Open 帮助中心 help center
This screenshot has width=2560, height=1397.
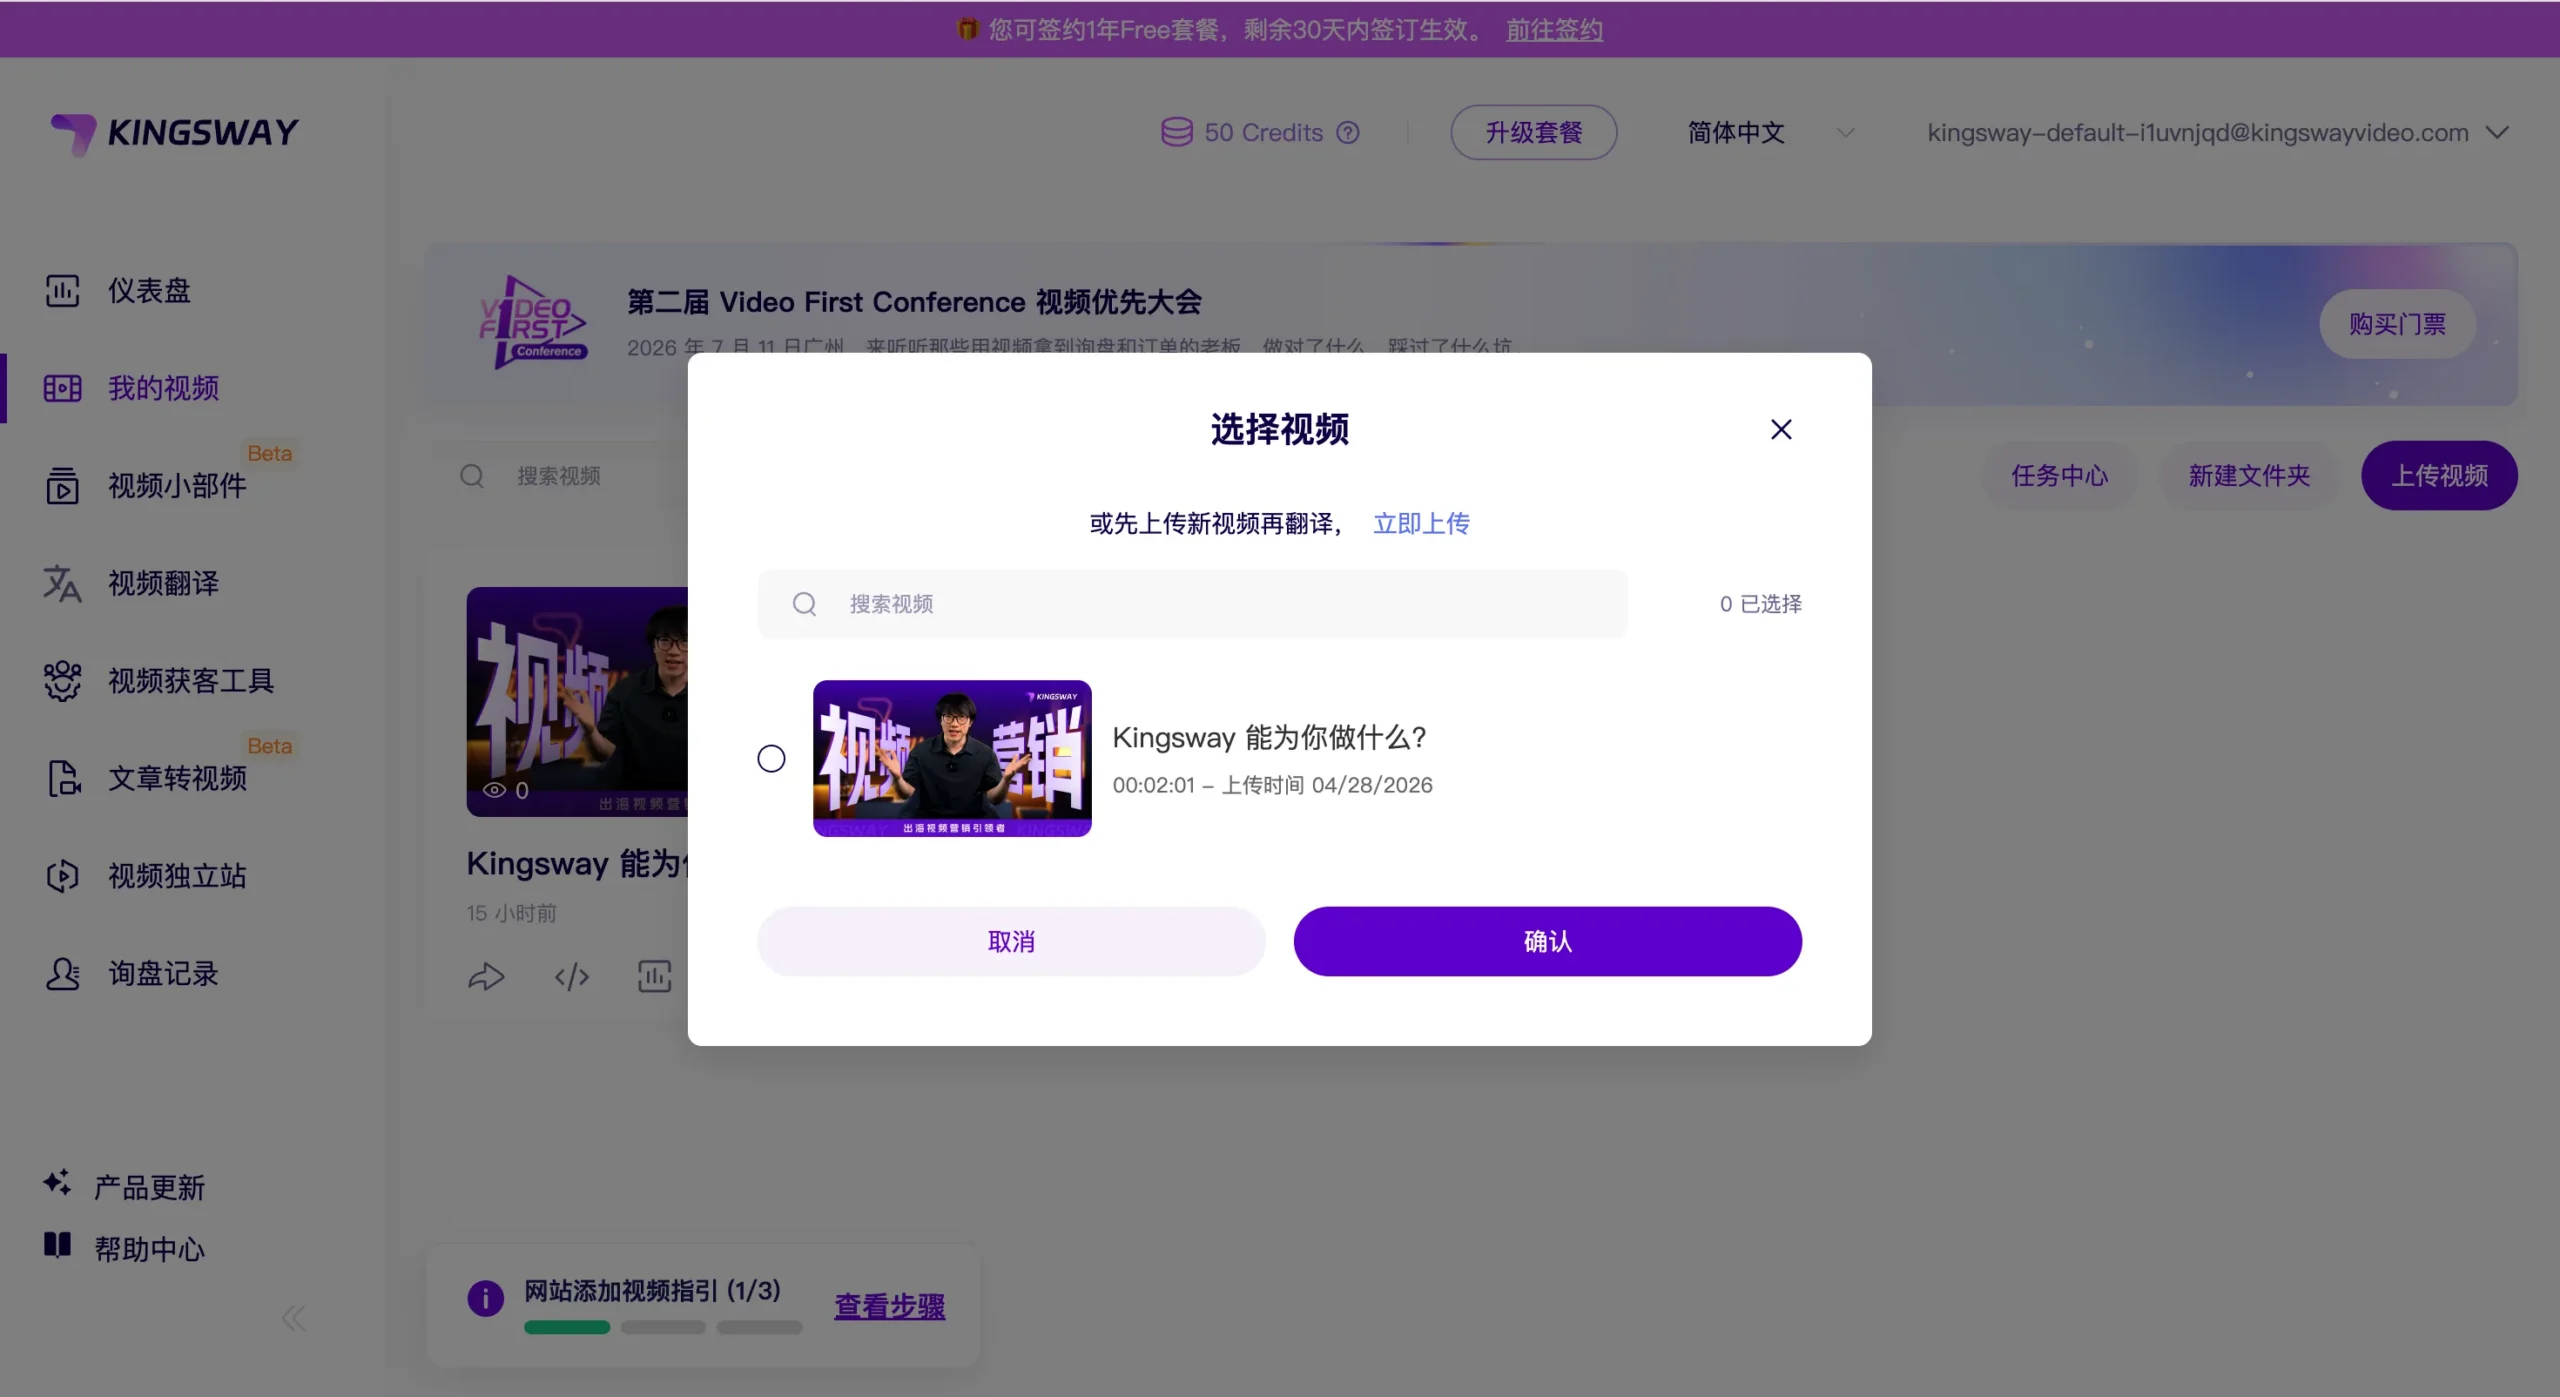(149, 1249)
